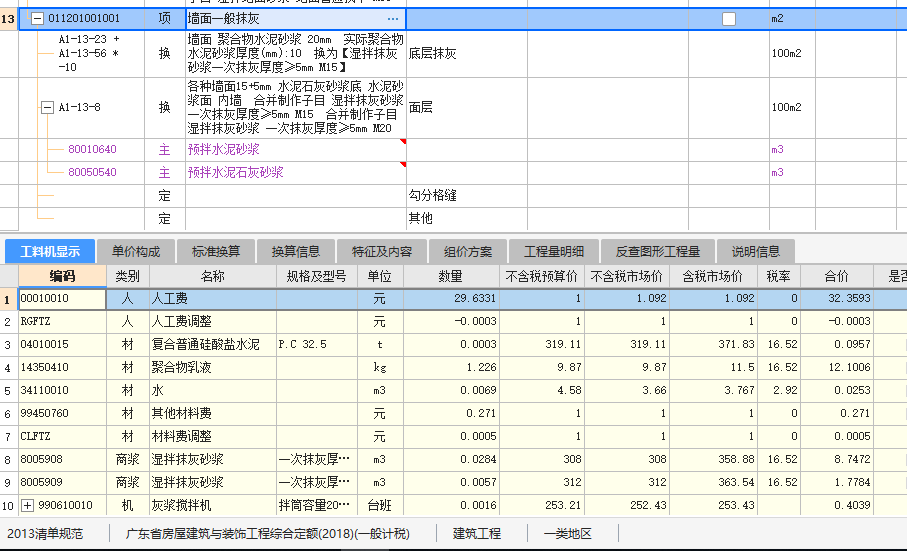Switch to the 工程量明细 tab
Image resolution: width=907 pixels, height=551 pixels.
554,252
